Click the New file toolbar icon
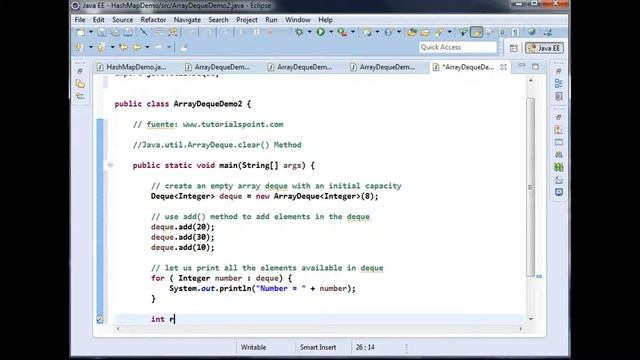640x360 pixels. [80, 32]
